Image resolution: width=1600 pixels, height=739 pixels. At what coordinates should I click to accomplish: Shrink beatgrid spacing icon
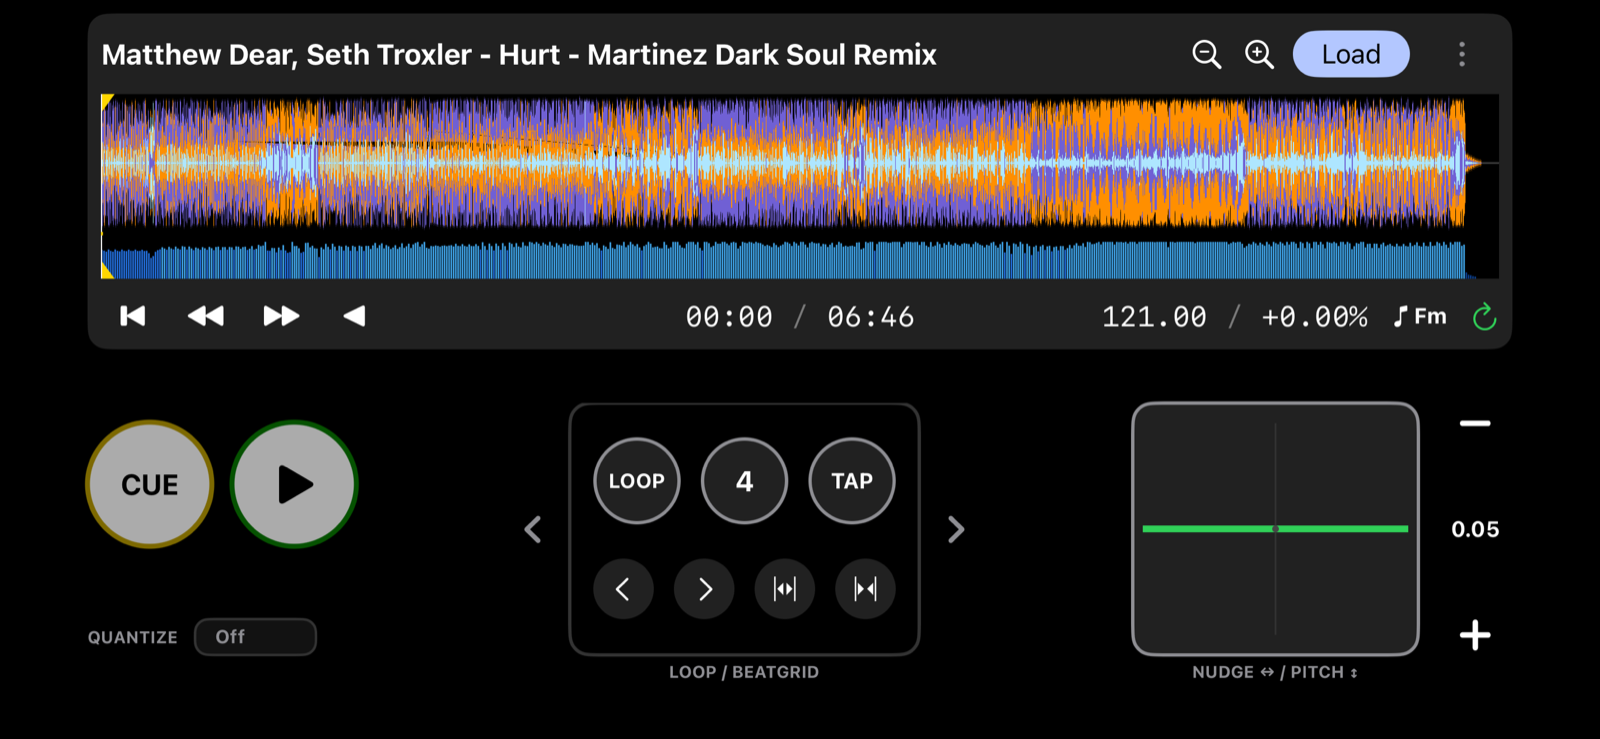click(865, 589)
